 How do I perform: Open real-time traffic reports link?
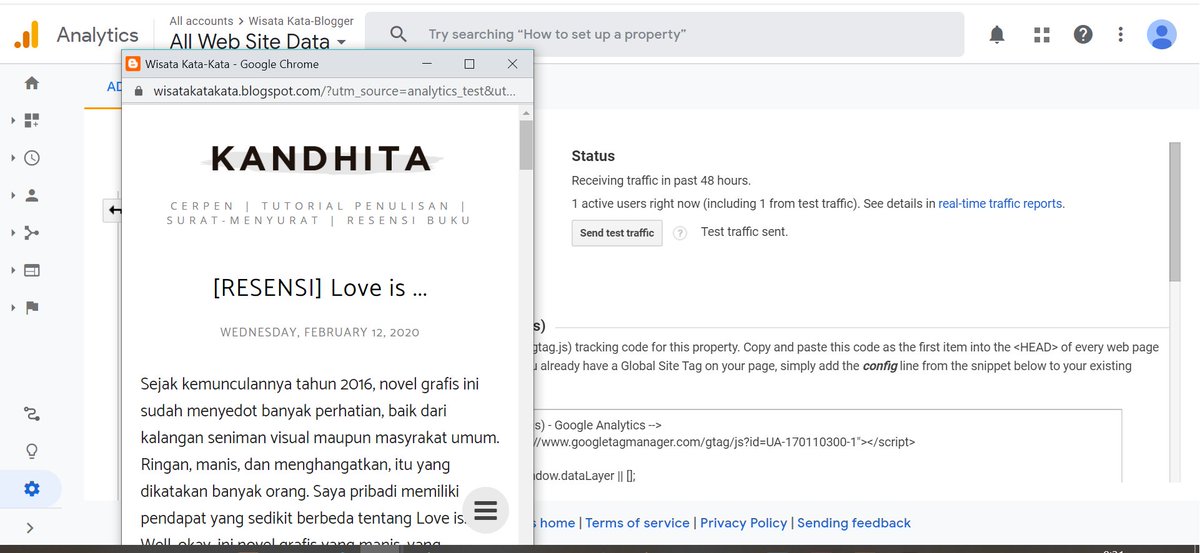pos(1000,203)
